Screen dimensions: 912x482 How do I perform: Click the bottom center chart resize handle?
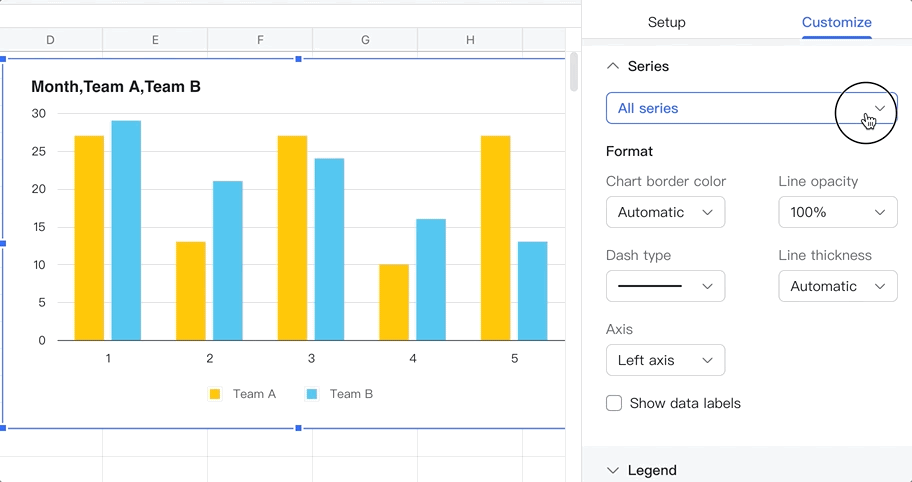click(x=298, y=428)
